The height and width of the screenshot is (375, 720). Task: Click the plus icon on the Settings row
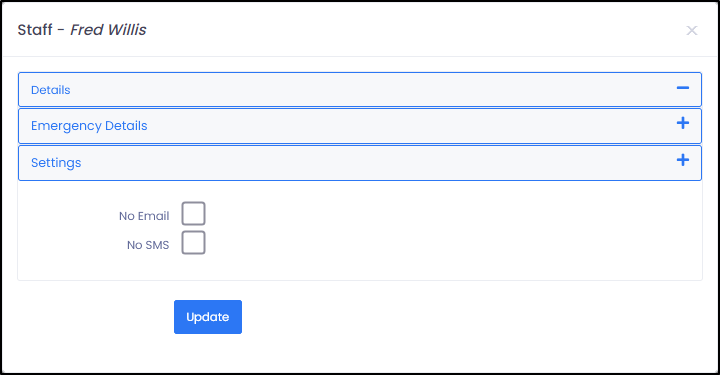pos(682,160)
